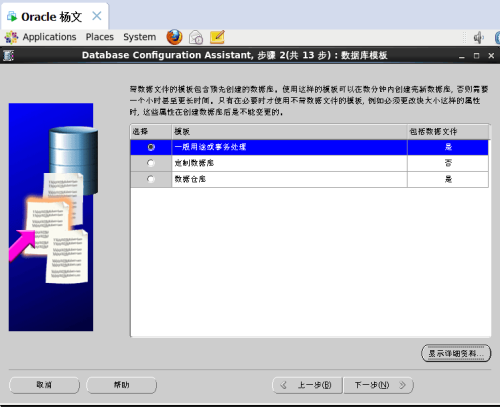This screenshot has height=407, width=500.
Task: Click the 是 cell in 数据仓库 row
Action: [448, 179]
